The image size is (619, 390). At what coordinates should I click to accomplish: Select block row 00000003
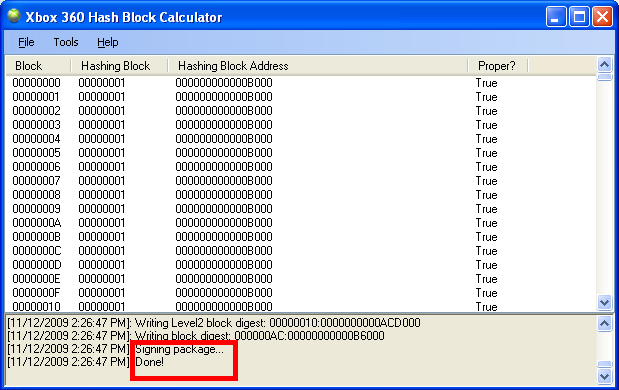[x=301, y=125]
